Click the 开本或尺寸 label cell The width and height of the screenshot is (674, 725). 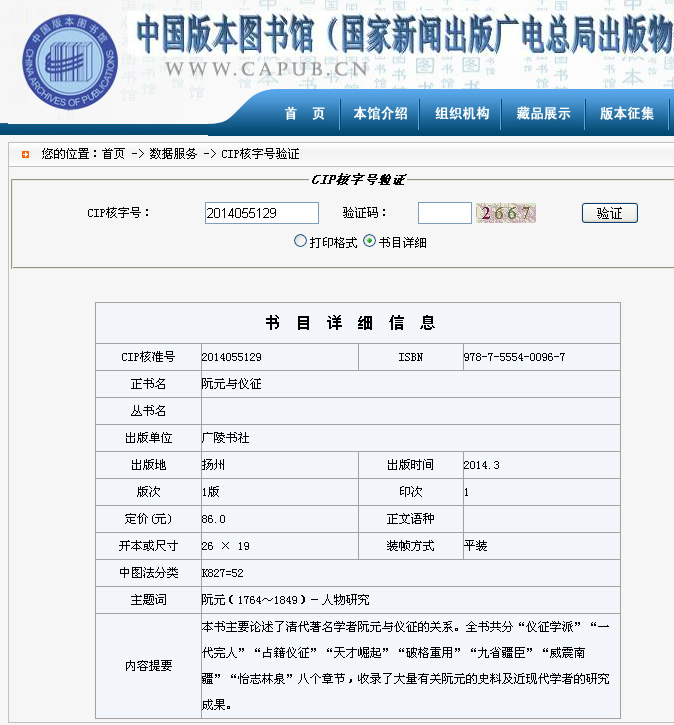click(148, 546)
